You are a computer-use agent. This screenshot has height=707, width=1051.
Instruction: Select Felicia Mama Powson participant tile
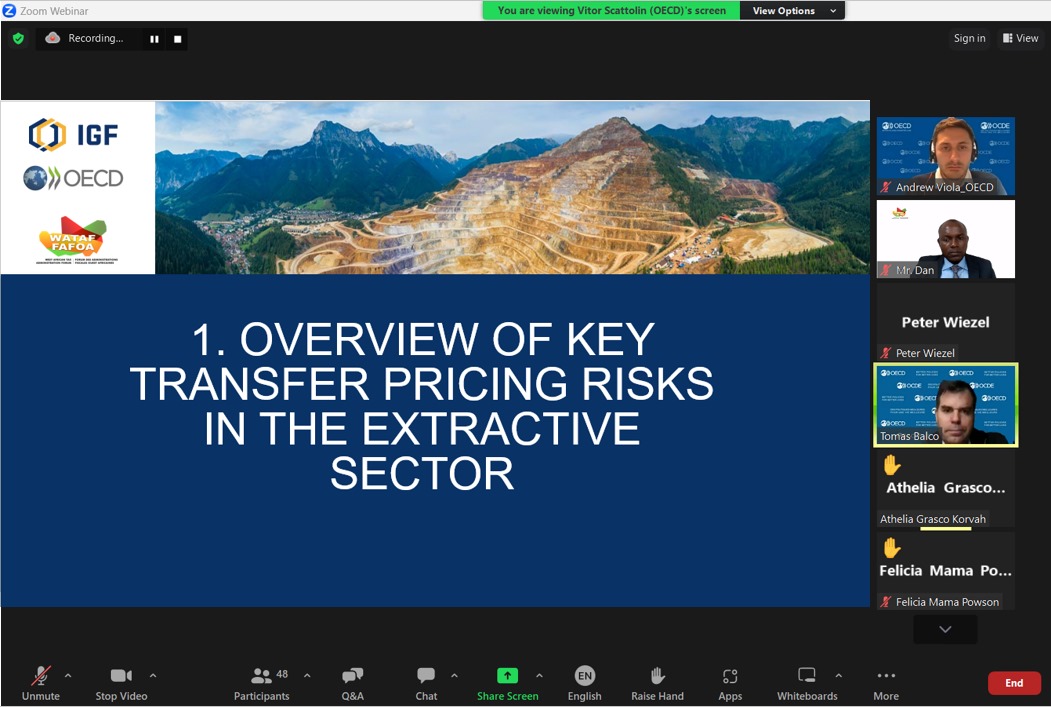946,572
